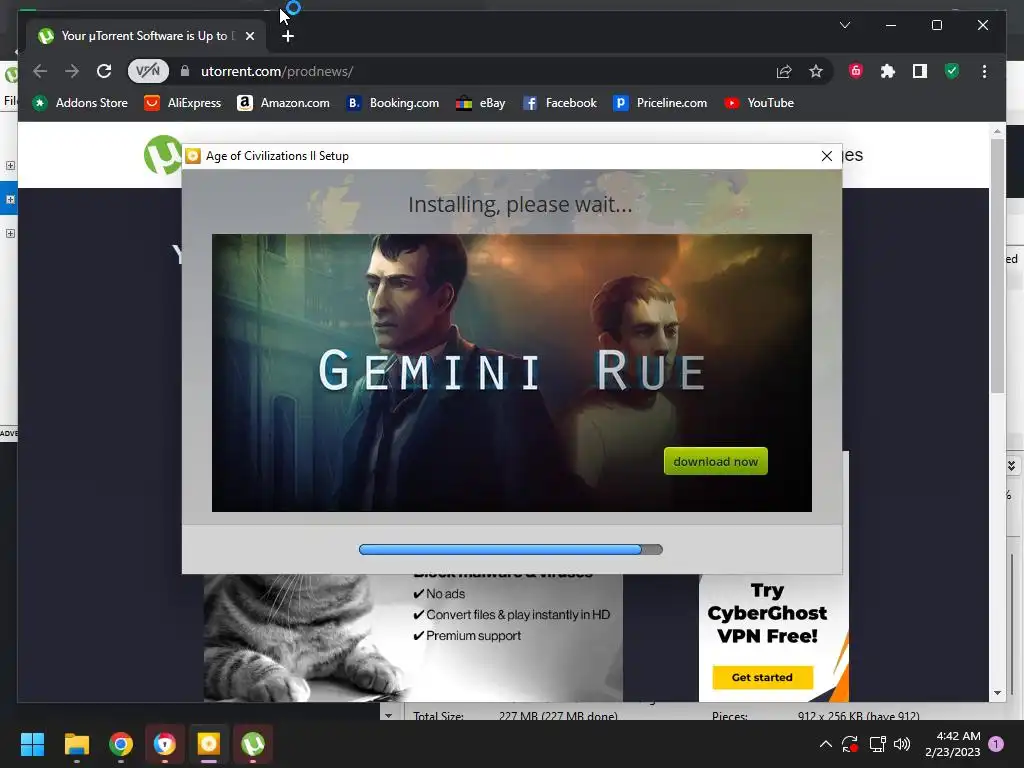Image resolution: width=1024 pixels, height=768 pixels.
Task: Click the green download now button
Action: [x=716, y=461]
